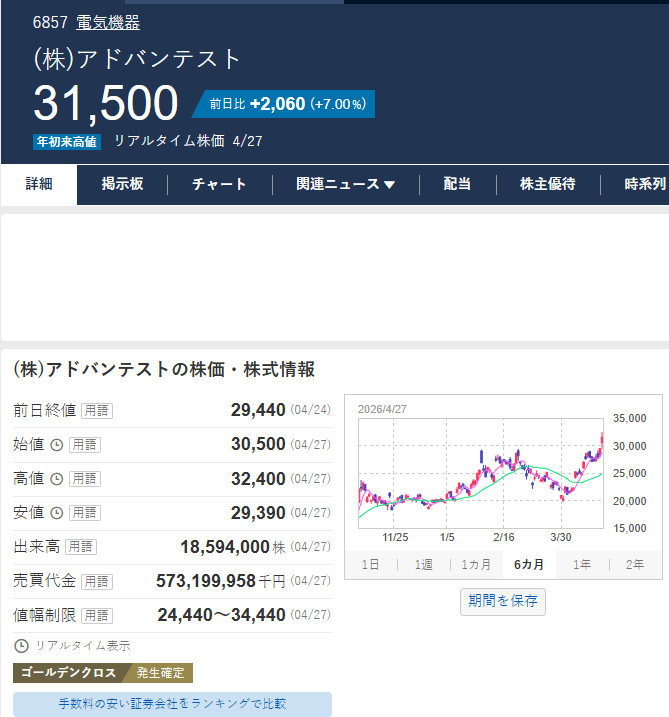Click the 用語 badge next to 値幅制限
Screen dimensions: 669x717
coord(97,615)
